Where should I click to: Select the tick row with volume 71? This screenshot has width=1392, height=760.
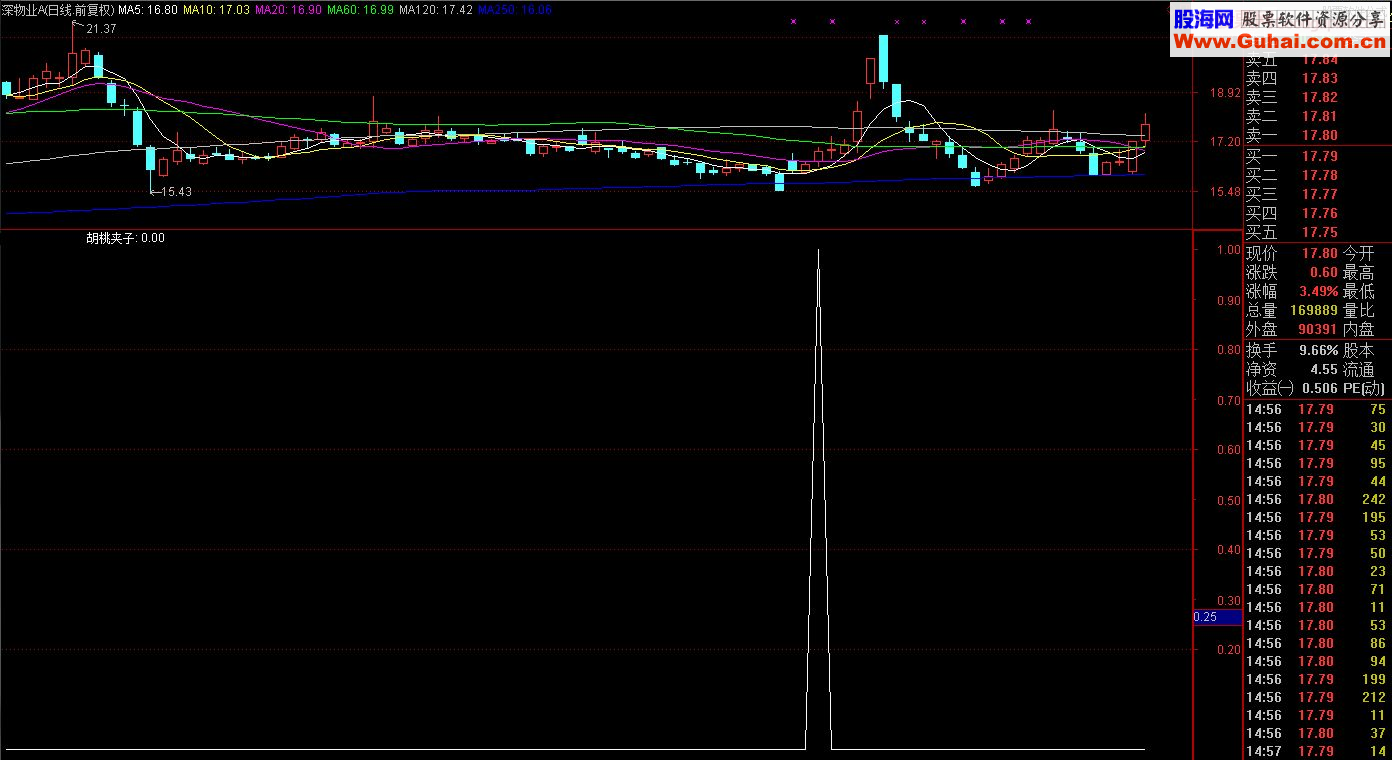pyautogui.click(x=1317, y=589)
